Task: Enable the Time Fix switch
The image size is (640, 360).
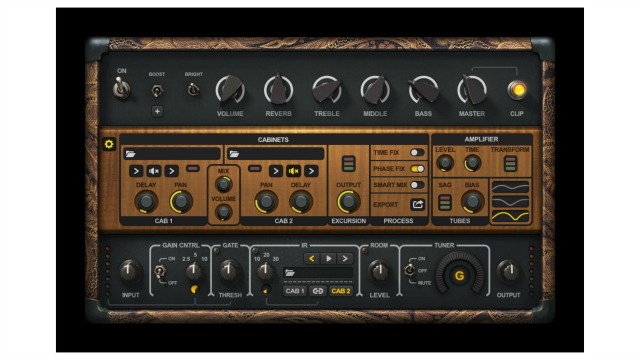Action: [417, 152]
